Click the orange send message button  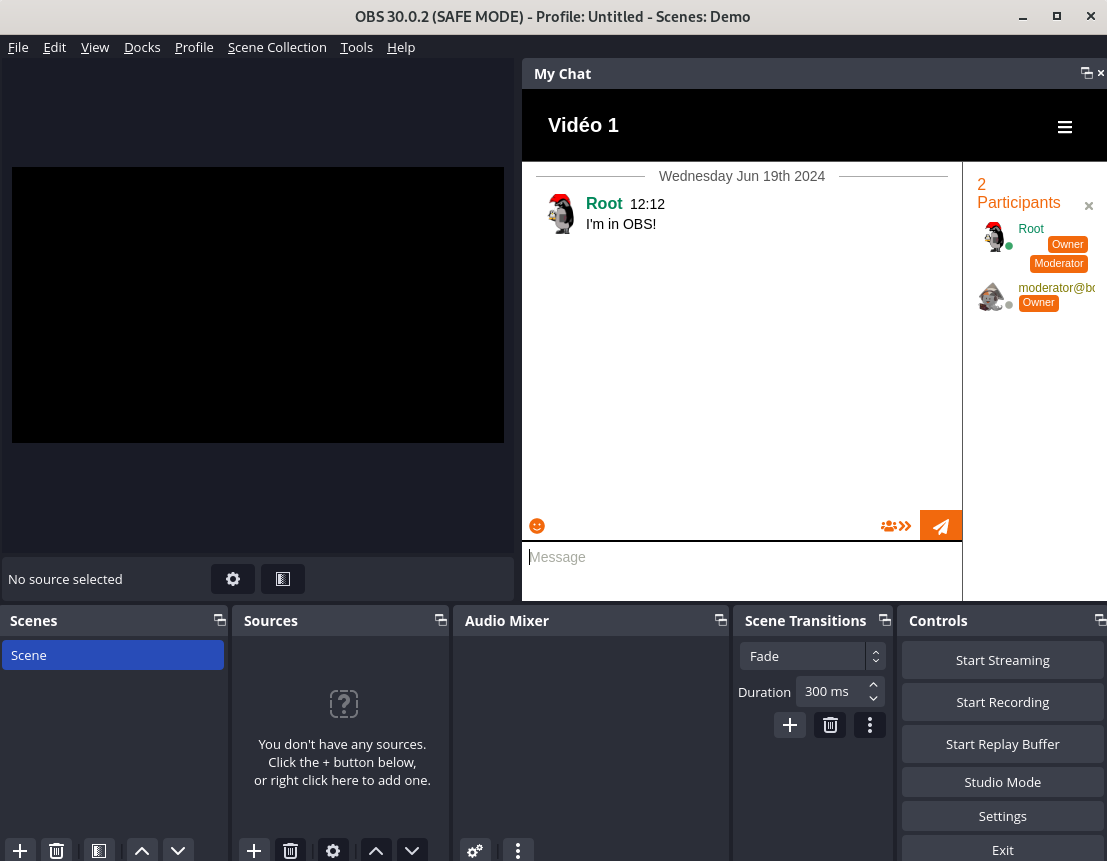click(x=940, y=526)
